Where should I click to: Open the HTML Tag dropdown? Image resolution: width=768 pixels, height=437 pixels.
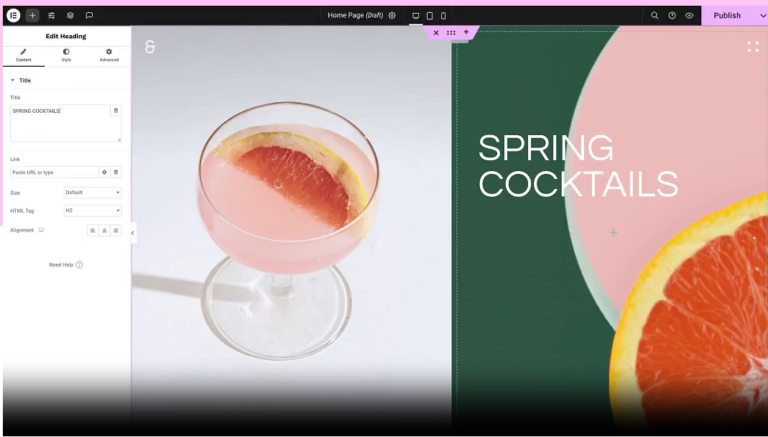(93, 211)
